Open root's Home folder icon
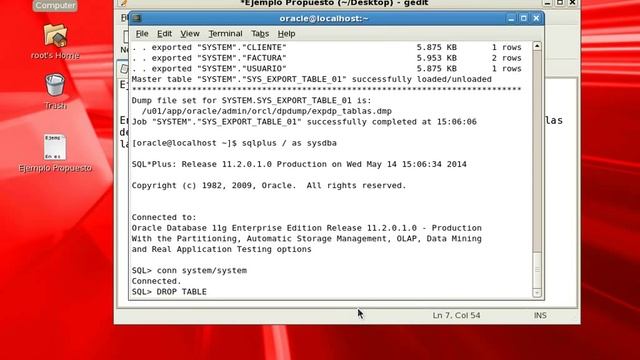This screenshot has height=360, width=640. pyautogui.click(x=55, y=41)
